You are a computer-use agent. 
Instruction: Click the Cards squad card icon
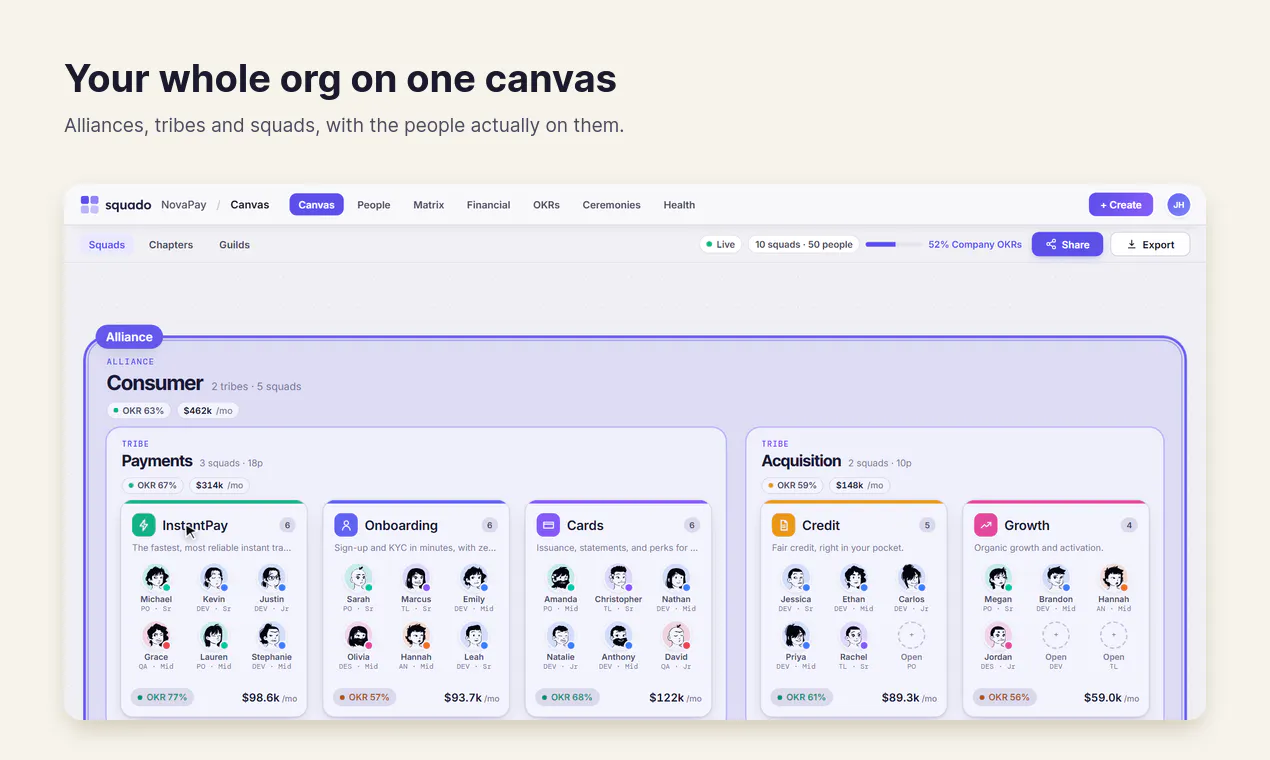pos(548,525)
